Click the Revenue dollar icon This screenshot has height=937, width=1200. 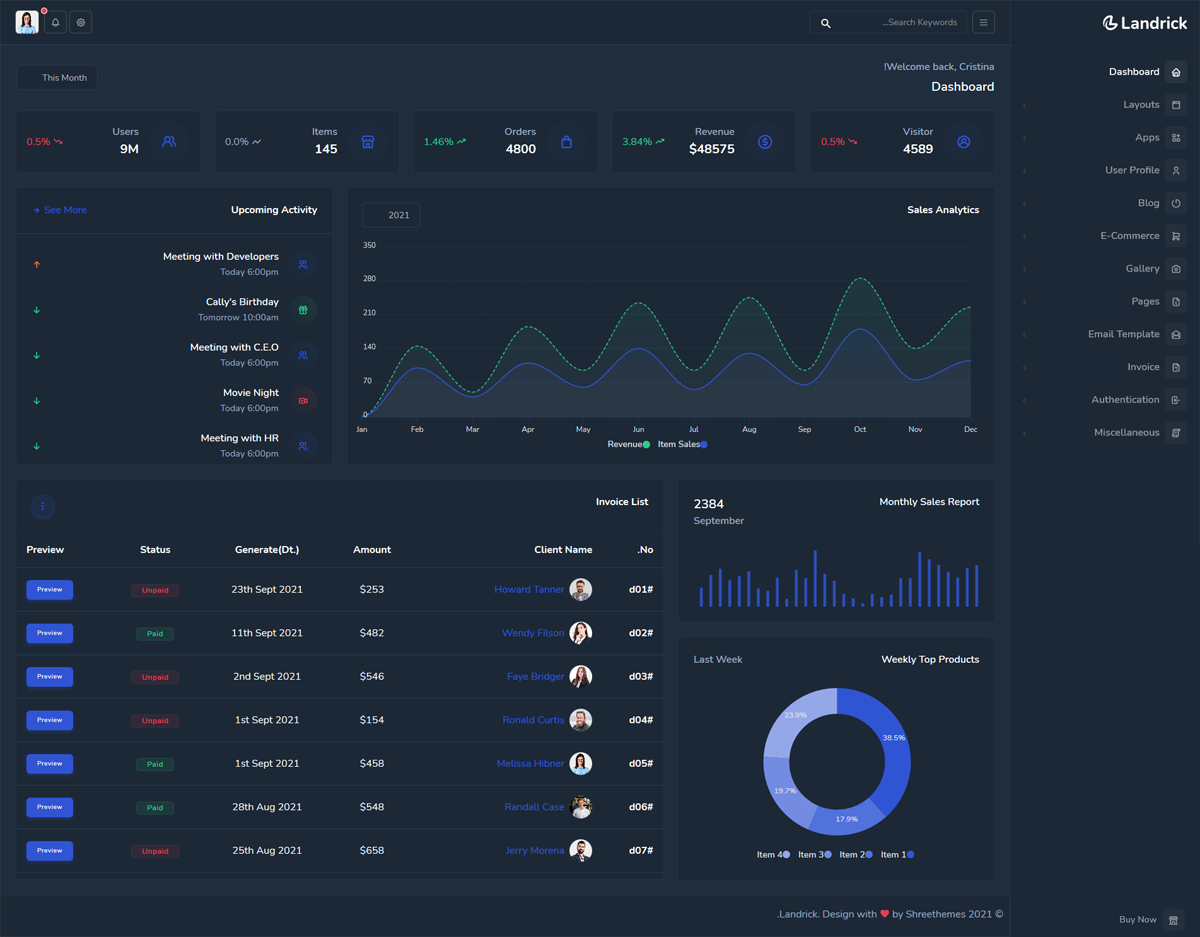[765, 142]
